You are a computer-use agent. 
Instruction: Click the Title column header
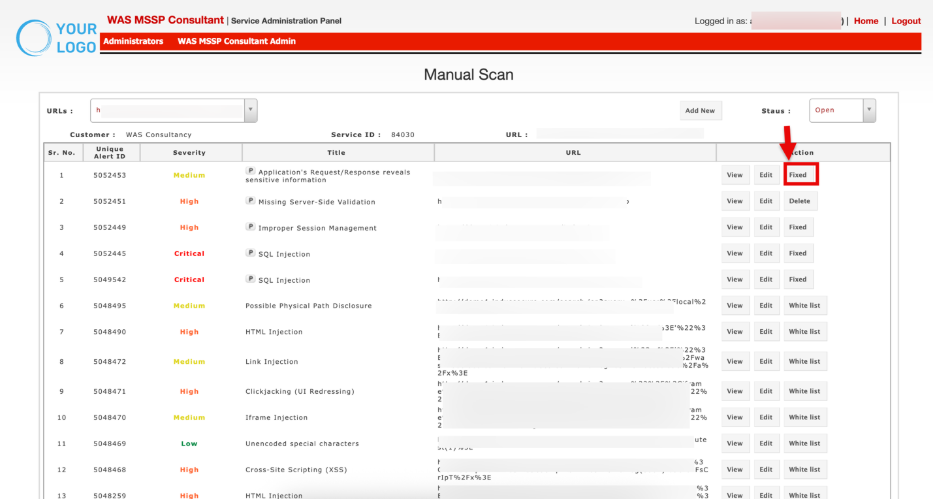(337, 153)
